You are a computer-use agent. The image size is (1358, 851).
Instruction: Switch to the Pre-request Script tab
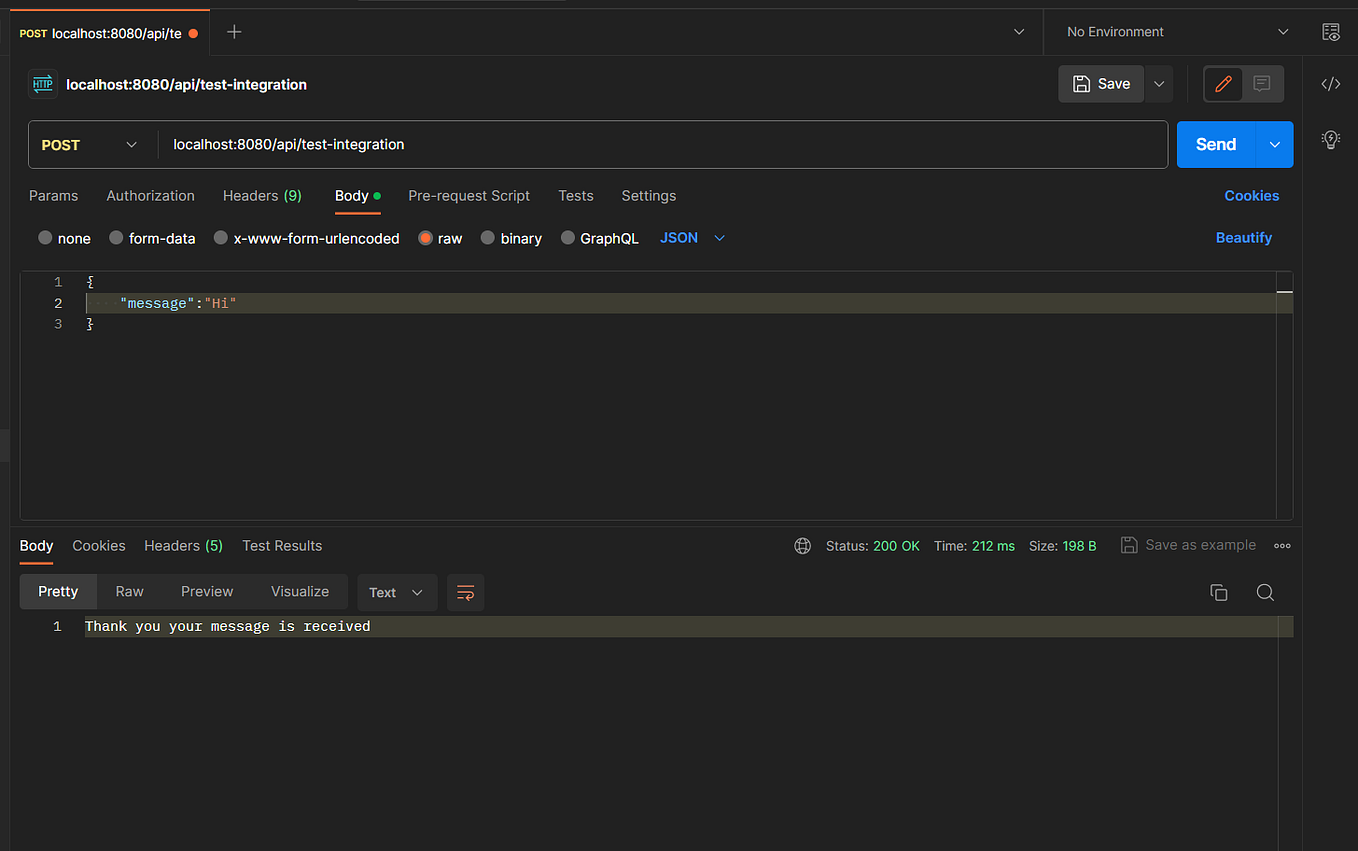pos(469,196)
